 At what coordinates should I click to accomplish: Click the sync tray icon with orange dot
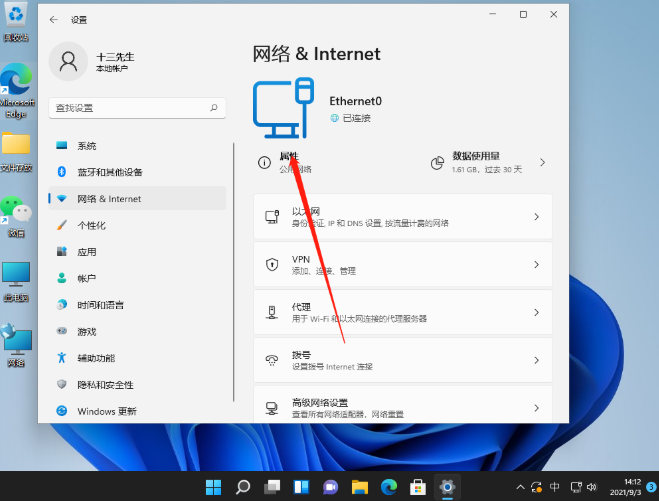tap(537, 487)
